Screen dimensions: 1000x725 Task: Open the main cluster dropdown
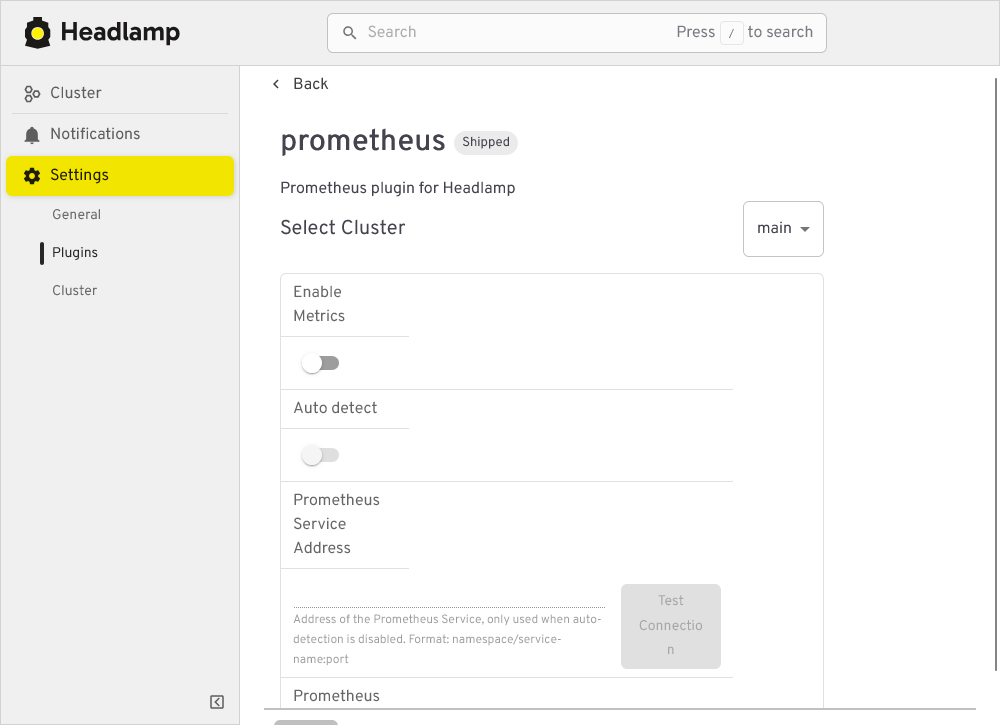click(783, 228)
